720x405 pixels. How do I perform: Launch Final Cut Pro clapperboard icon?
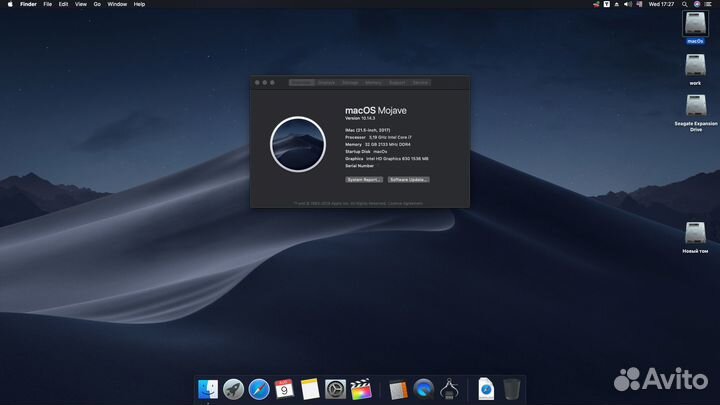[361, 389]
